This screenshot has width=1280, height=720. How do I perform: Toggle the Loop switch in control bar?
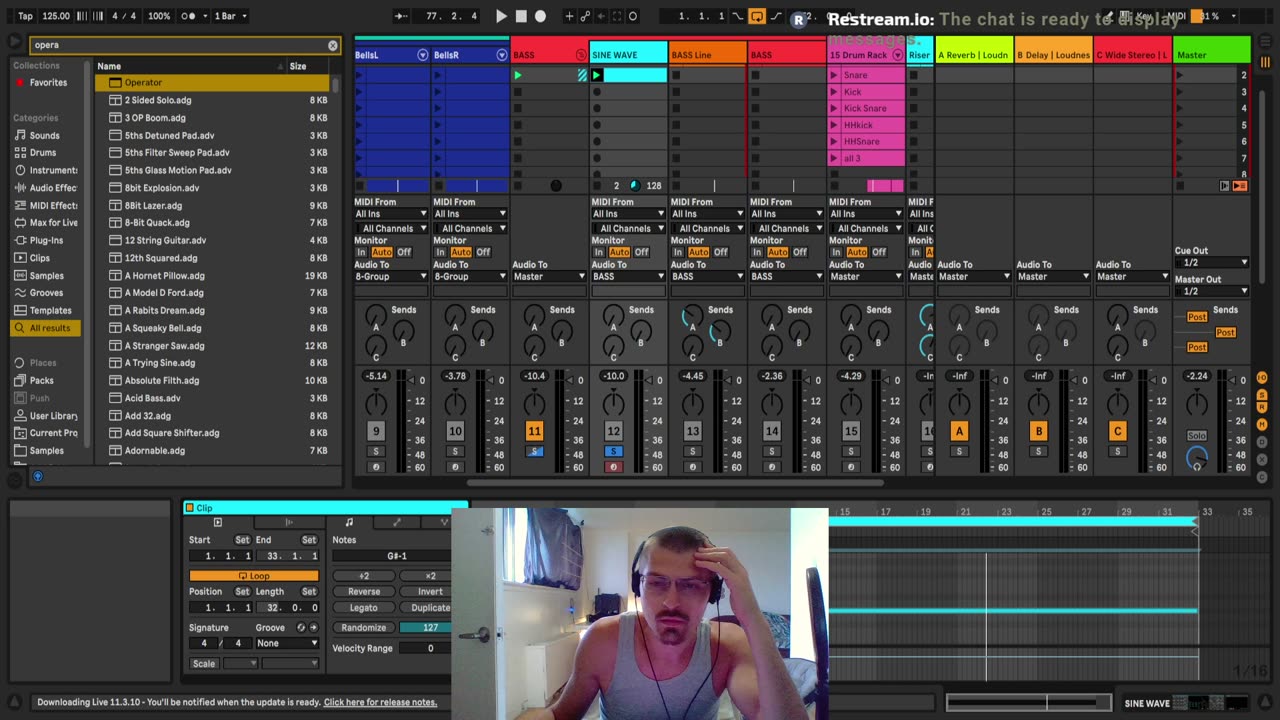[757, 16]
